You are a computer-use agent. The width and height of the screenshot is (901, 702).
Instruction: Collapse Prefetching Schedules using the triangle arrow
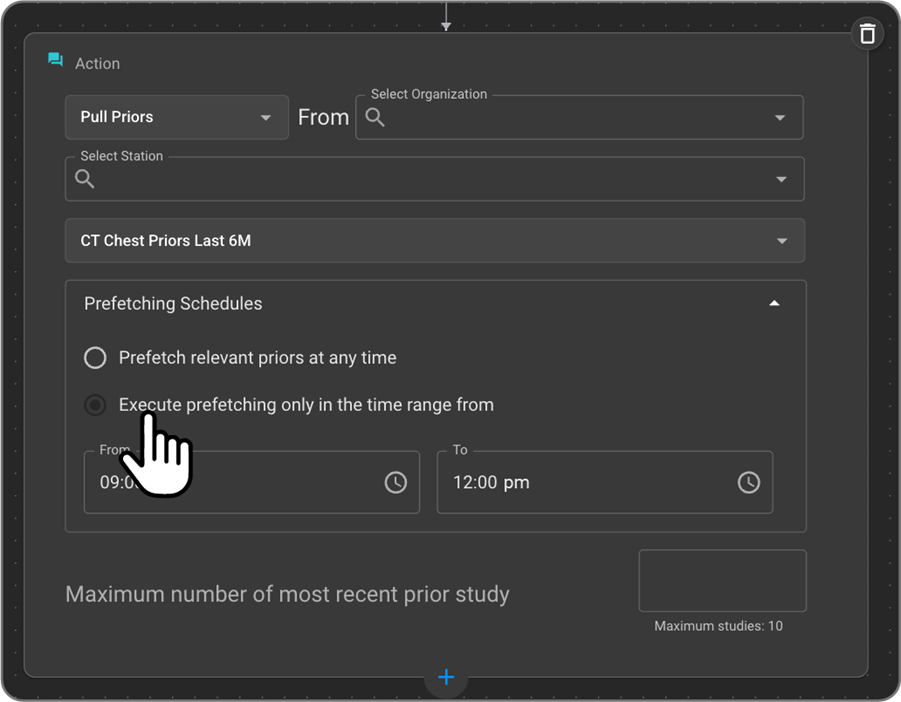[x=773, y=303]
